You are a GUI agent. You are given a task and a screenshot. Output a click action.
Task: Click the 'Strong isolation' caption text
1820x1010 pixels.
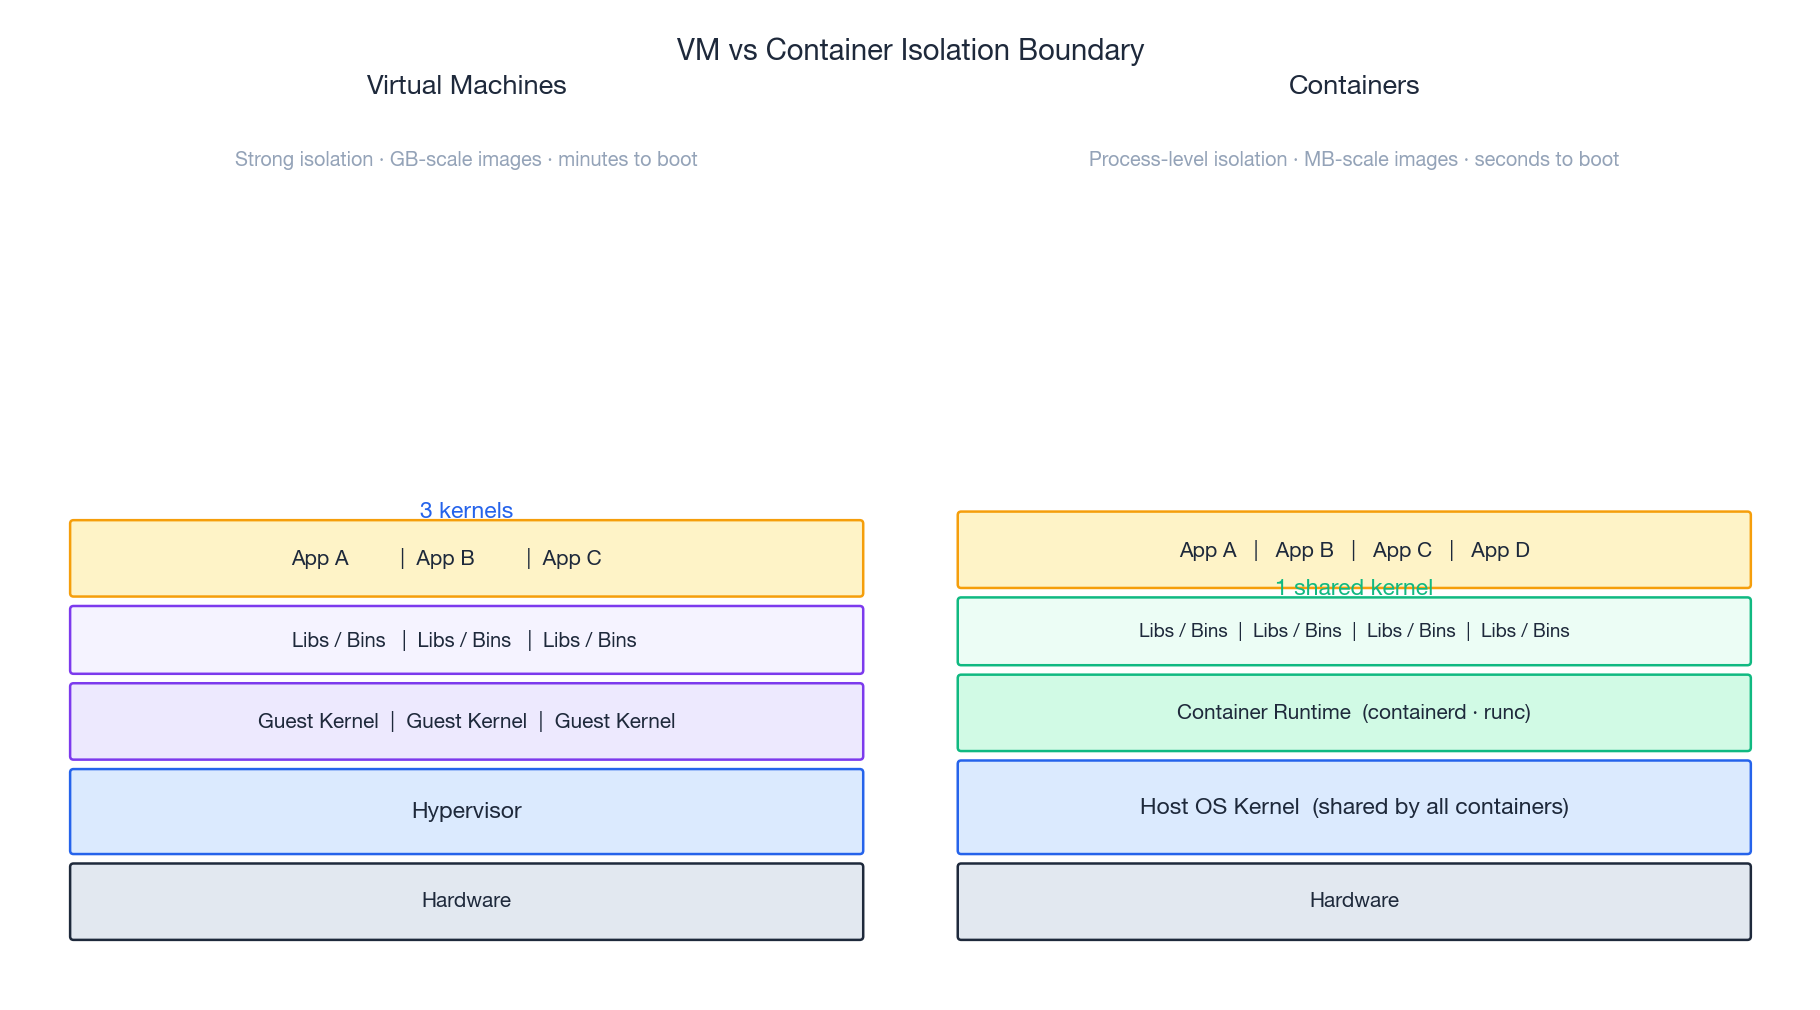coord(302,158)
